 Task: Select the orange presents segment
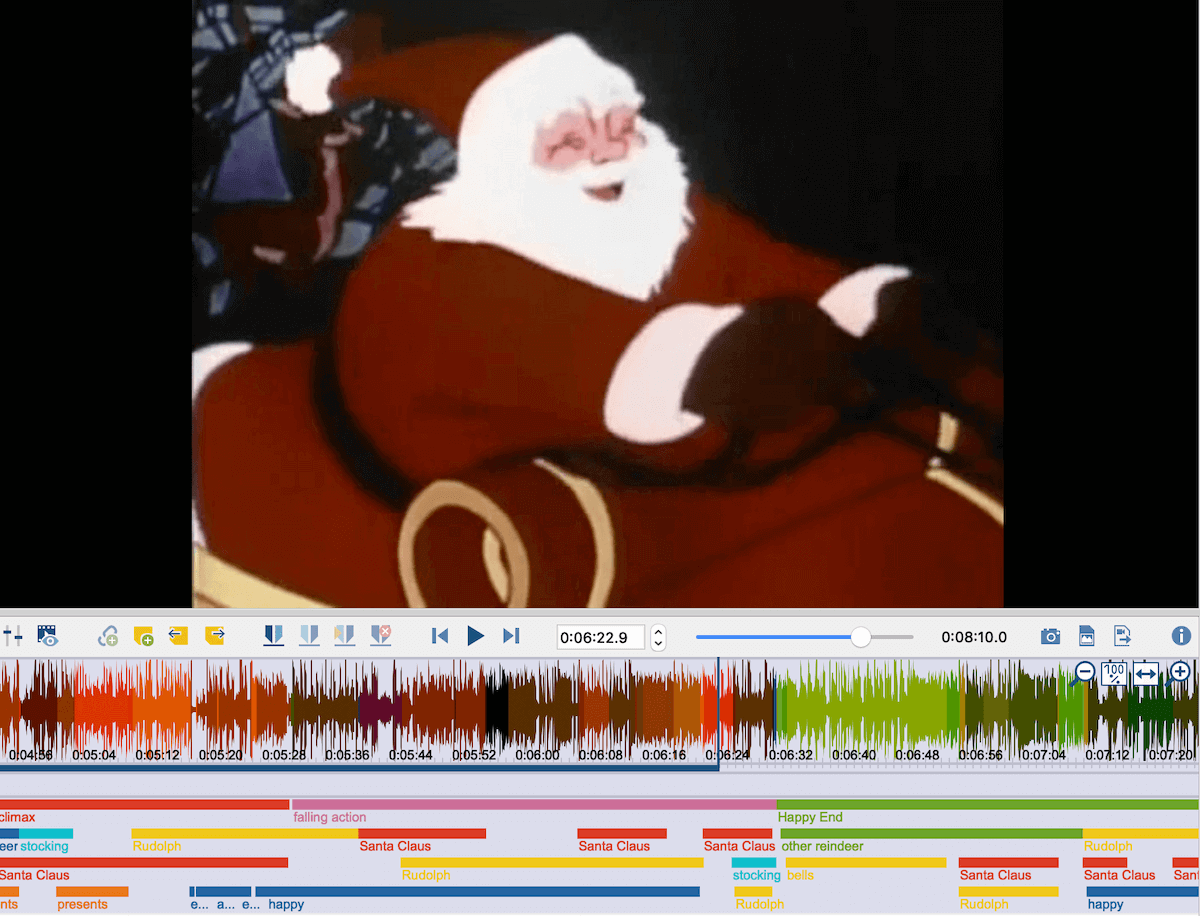coord(92,891)
